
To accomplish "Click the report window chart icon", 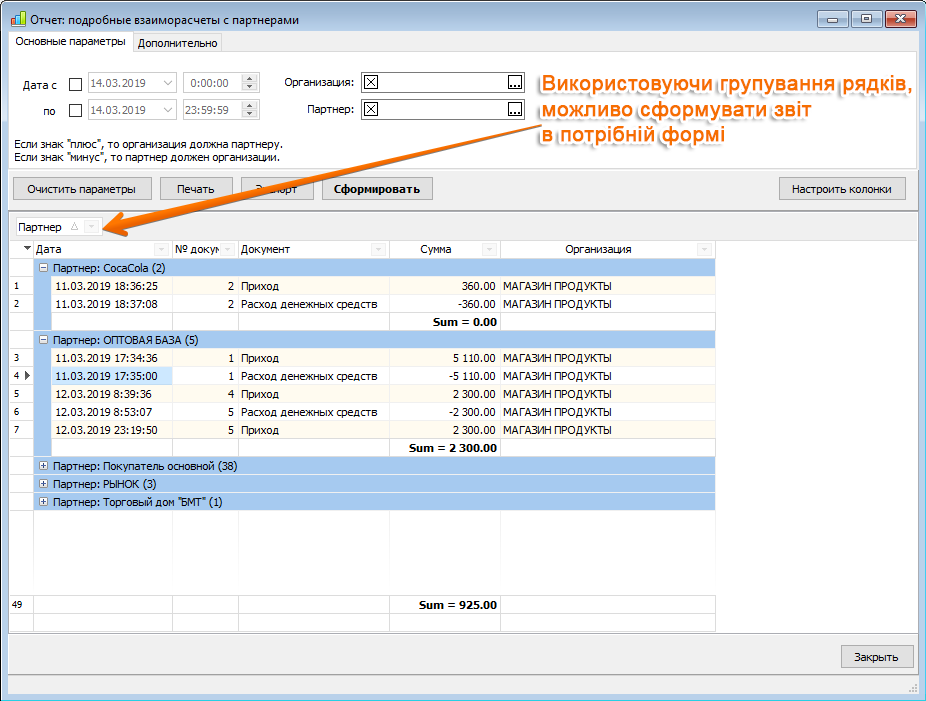I will pos(18,19).
